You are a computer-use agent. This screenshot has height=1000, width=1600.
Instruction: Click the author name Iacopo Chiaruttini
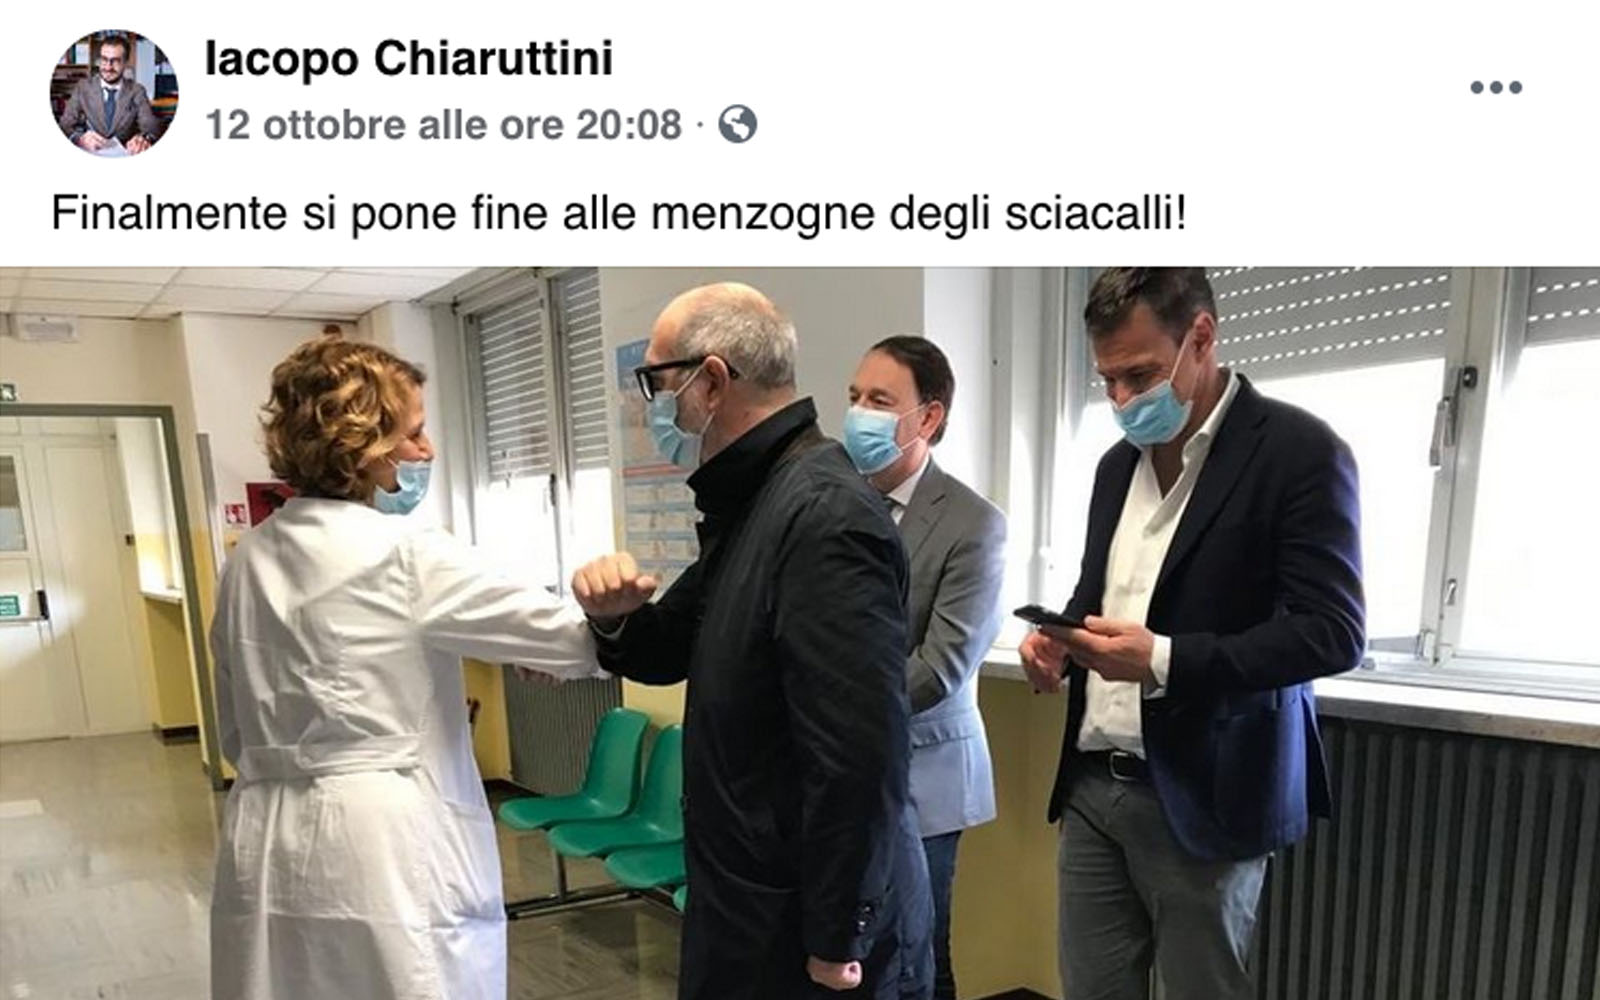tap(408, 60)
